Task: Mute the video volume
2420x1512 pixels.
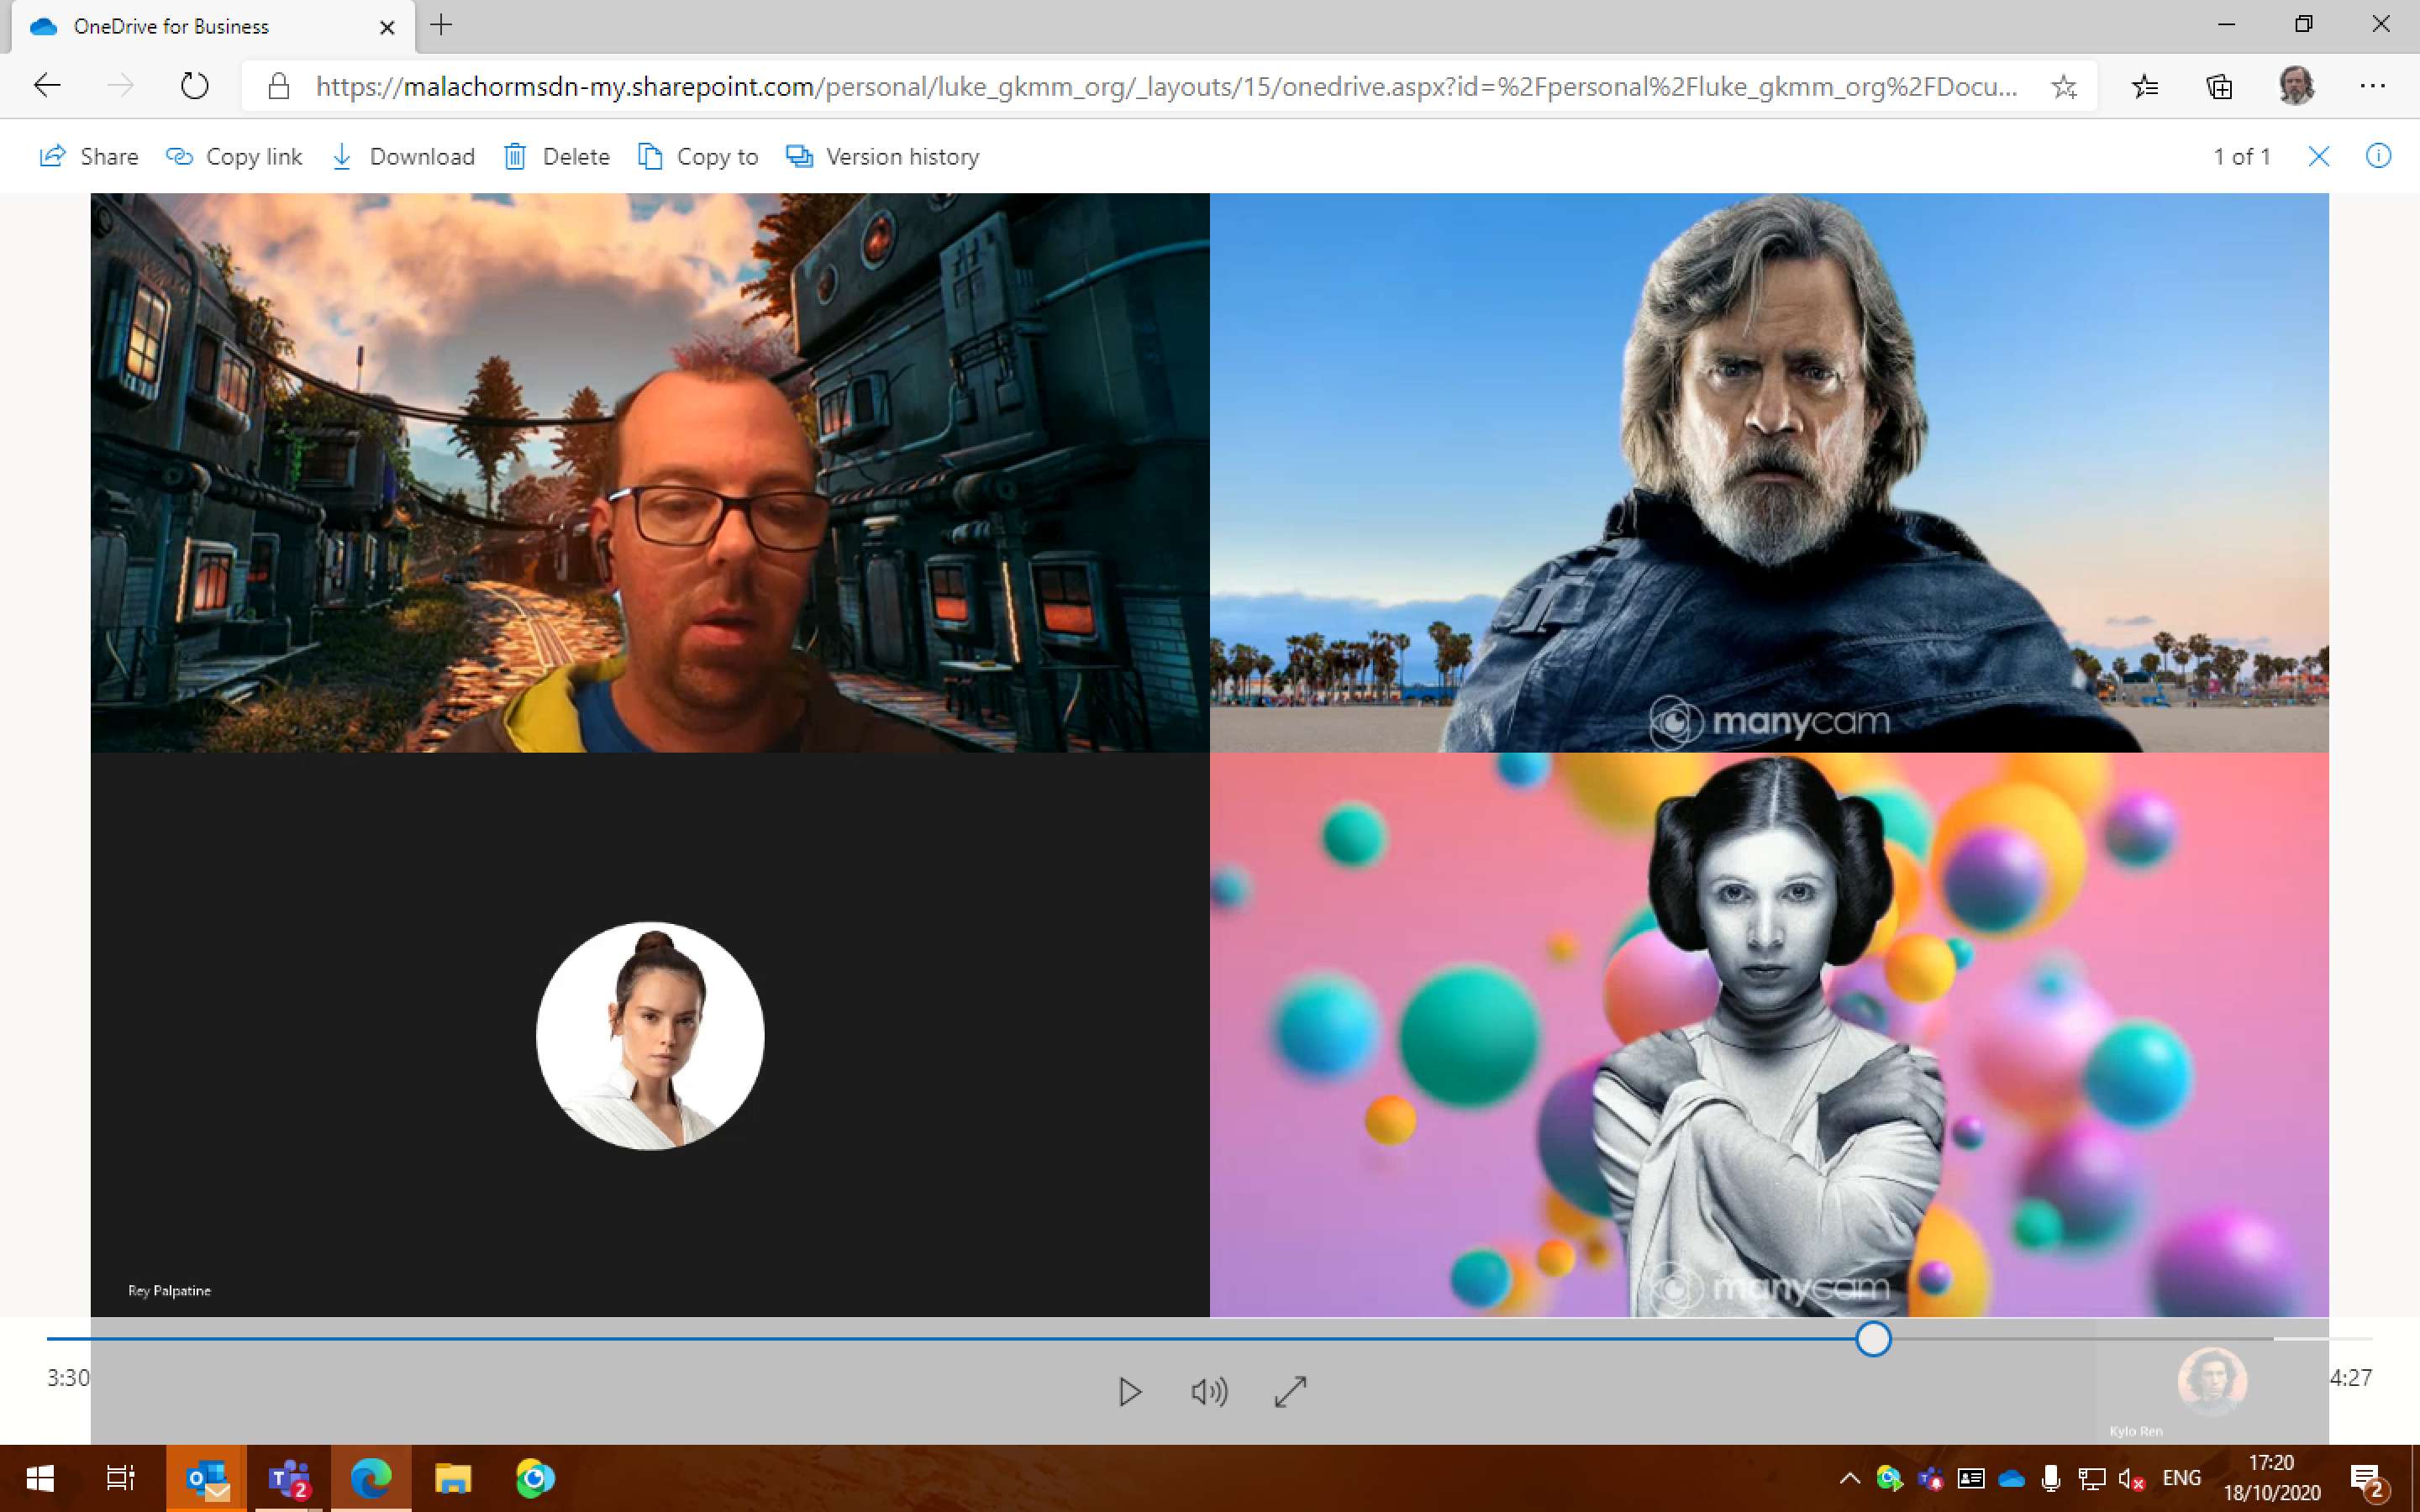Action: 1209,1391
